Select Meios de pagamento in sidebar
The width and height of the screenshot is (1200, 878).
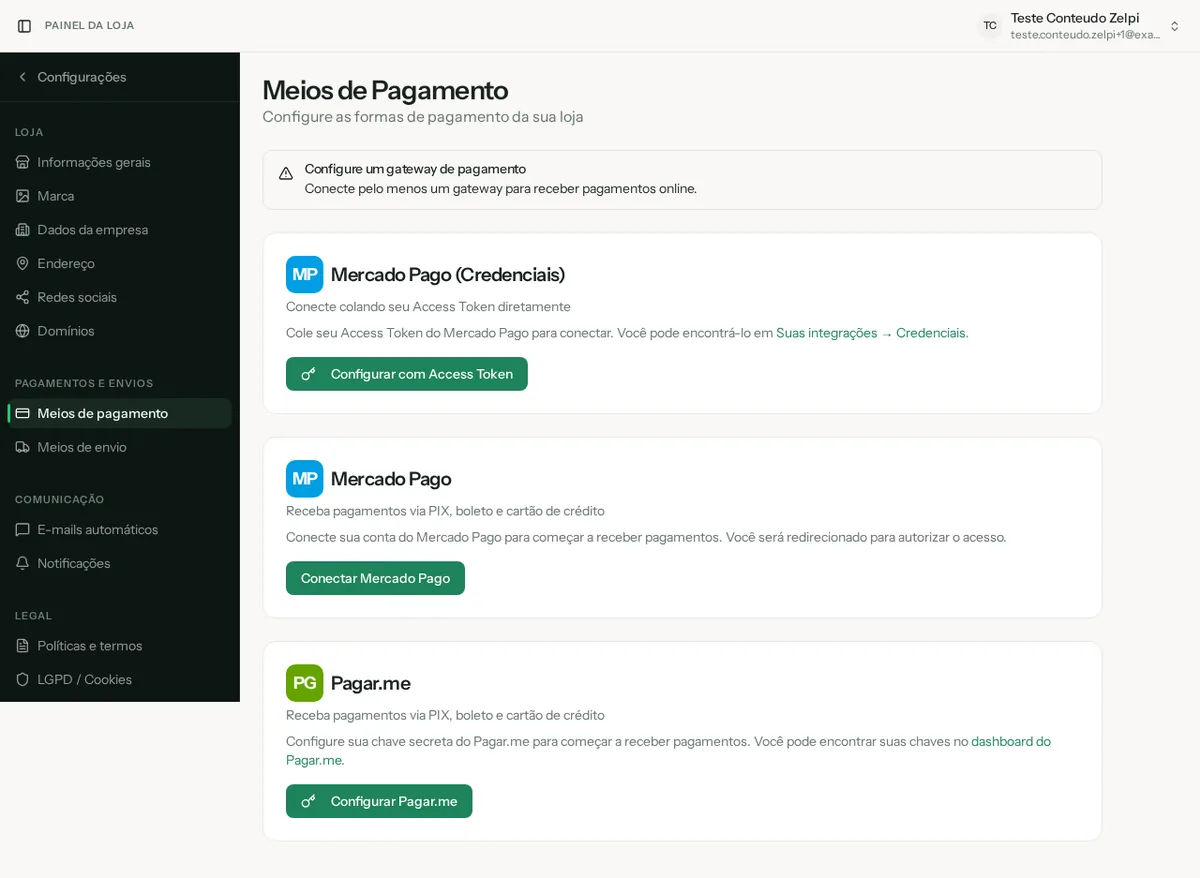pos(120,413)
